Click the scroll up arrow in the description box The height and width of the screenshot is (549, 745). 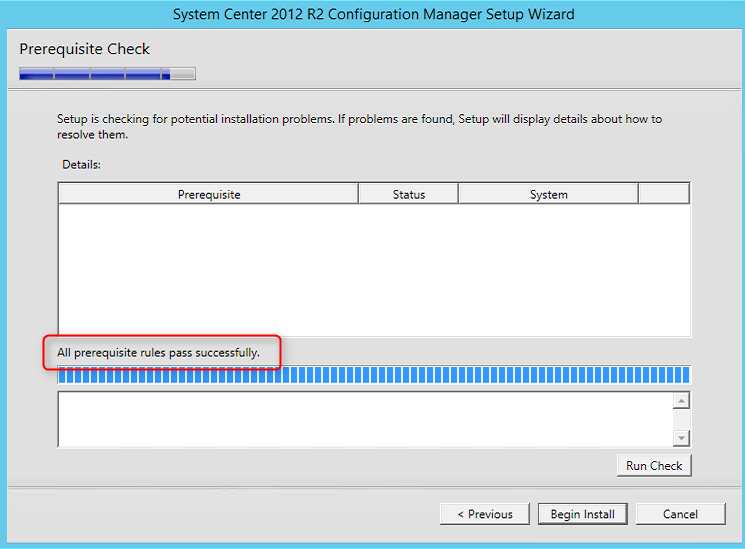pyautogui.click(x=681, y=401)
